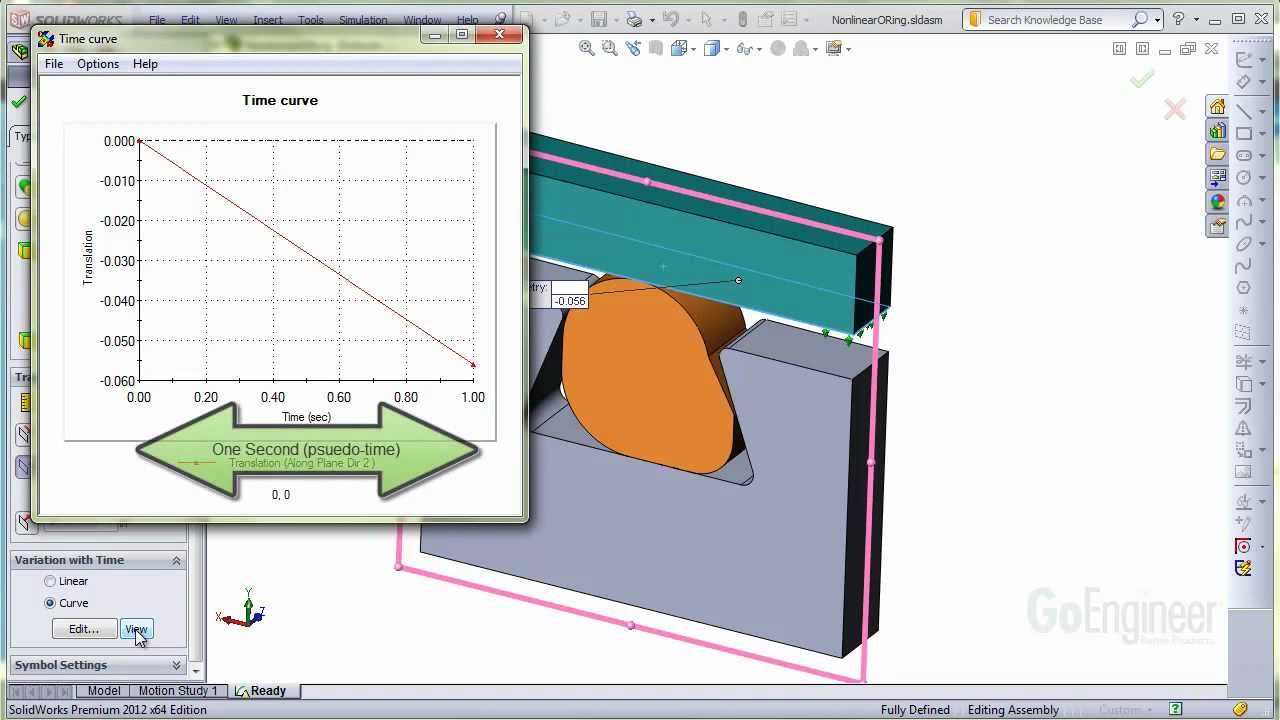The height and width of the screenshot is (720, 1280).
Task: Select the Polygon sketch tool
Action: click(x=1243, y=288)
